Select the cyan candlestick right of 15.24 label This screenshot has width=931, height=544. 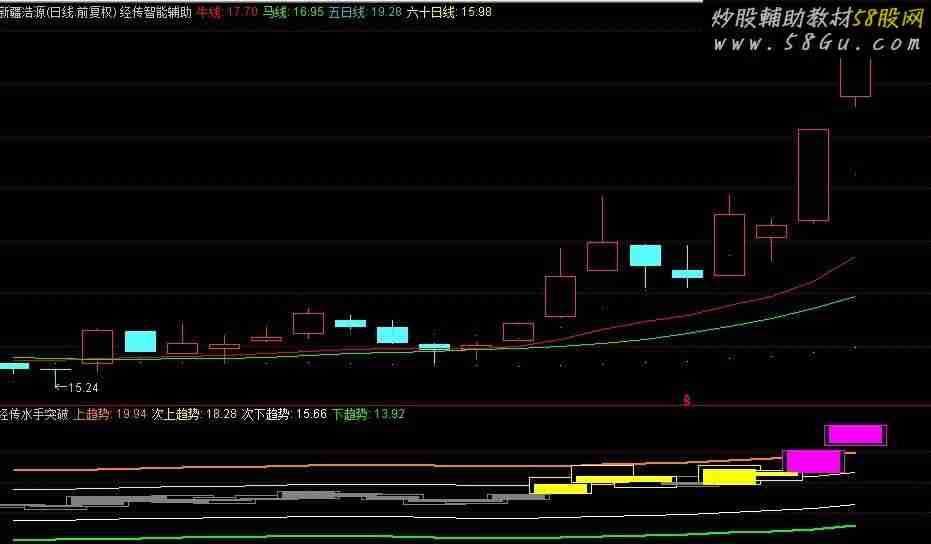point(140,341)
